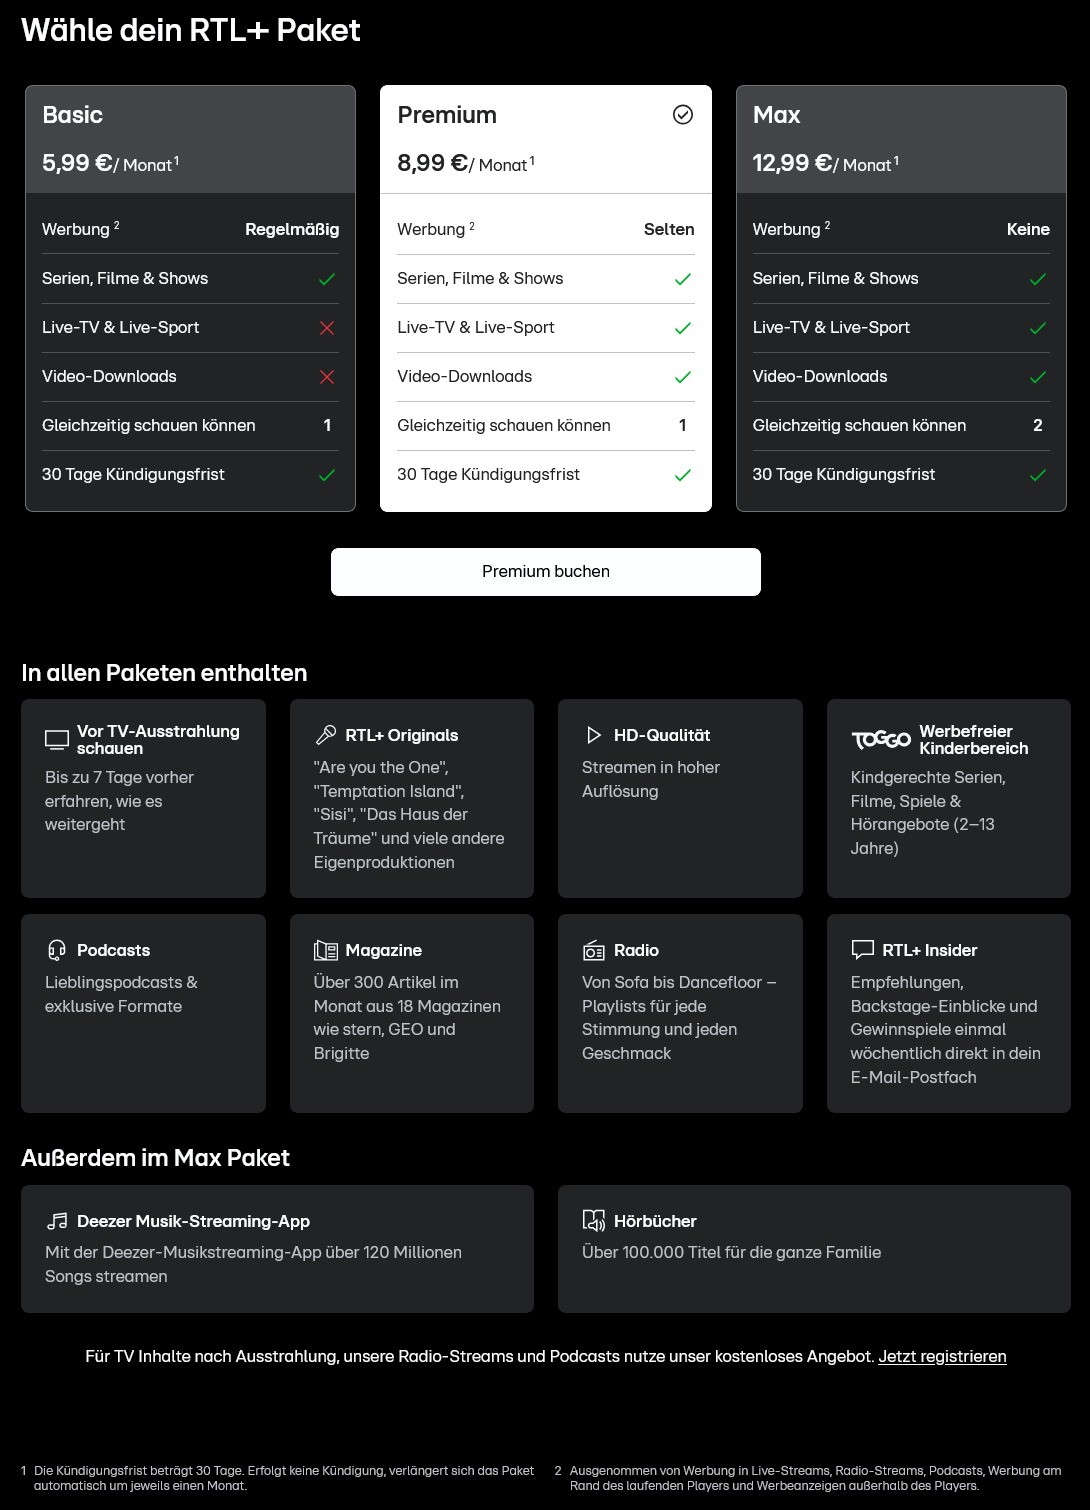Click the RTL+ Originals clapperboard icon

pyautogui.click(x=326, y=735)
